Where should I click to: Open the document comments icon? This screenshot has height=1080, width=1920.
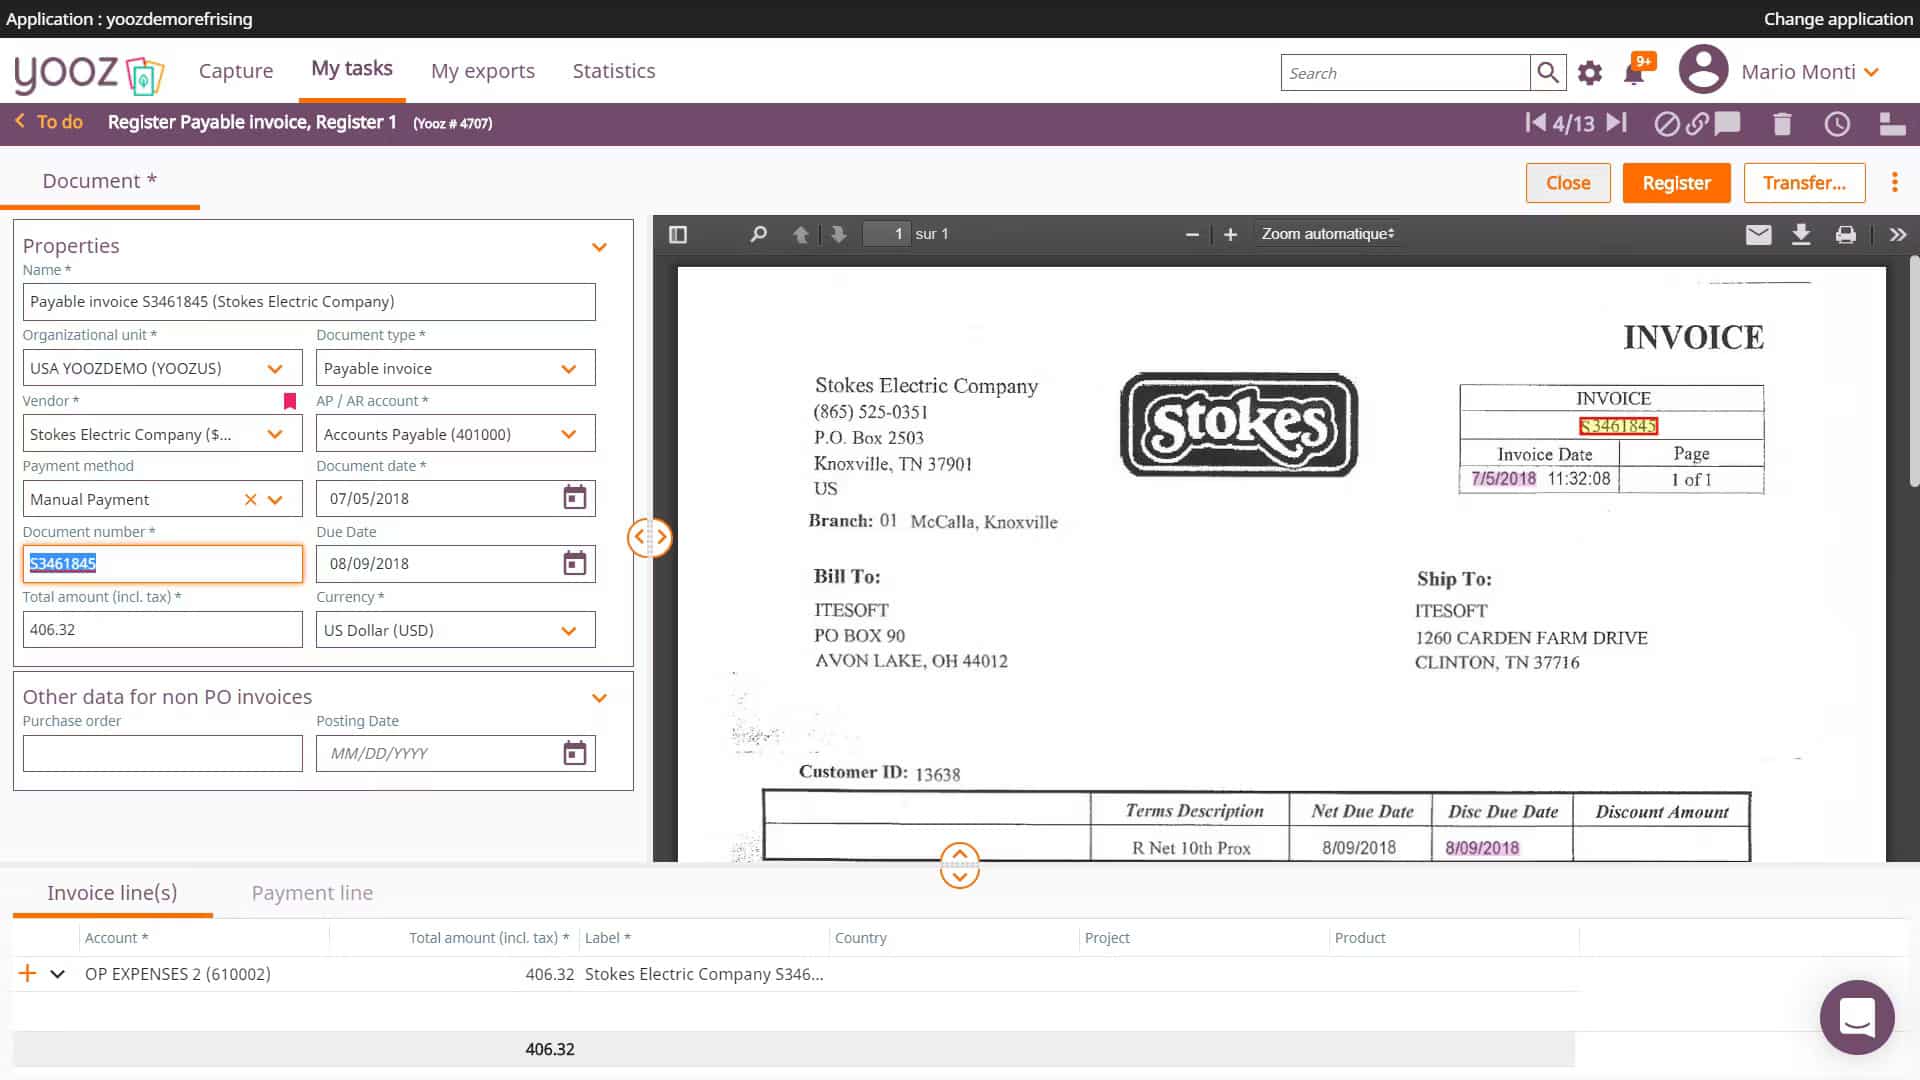coord(1726,123)
